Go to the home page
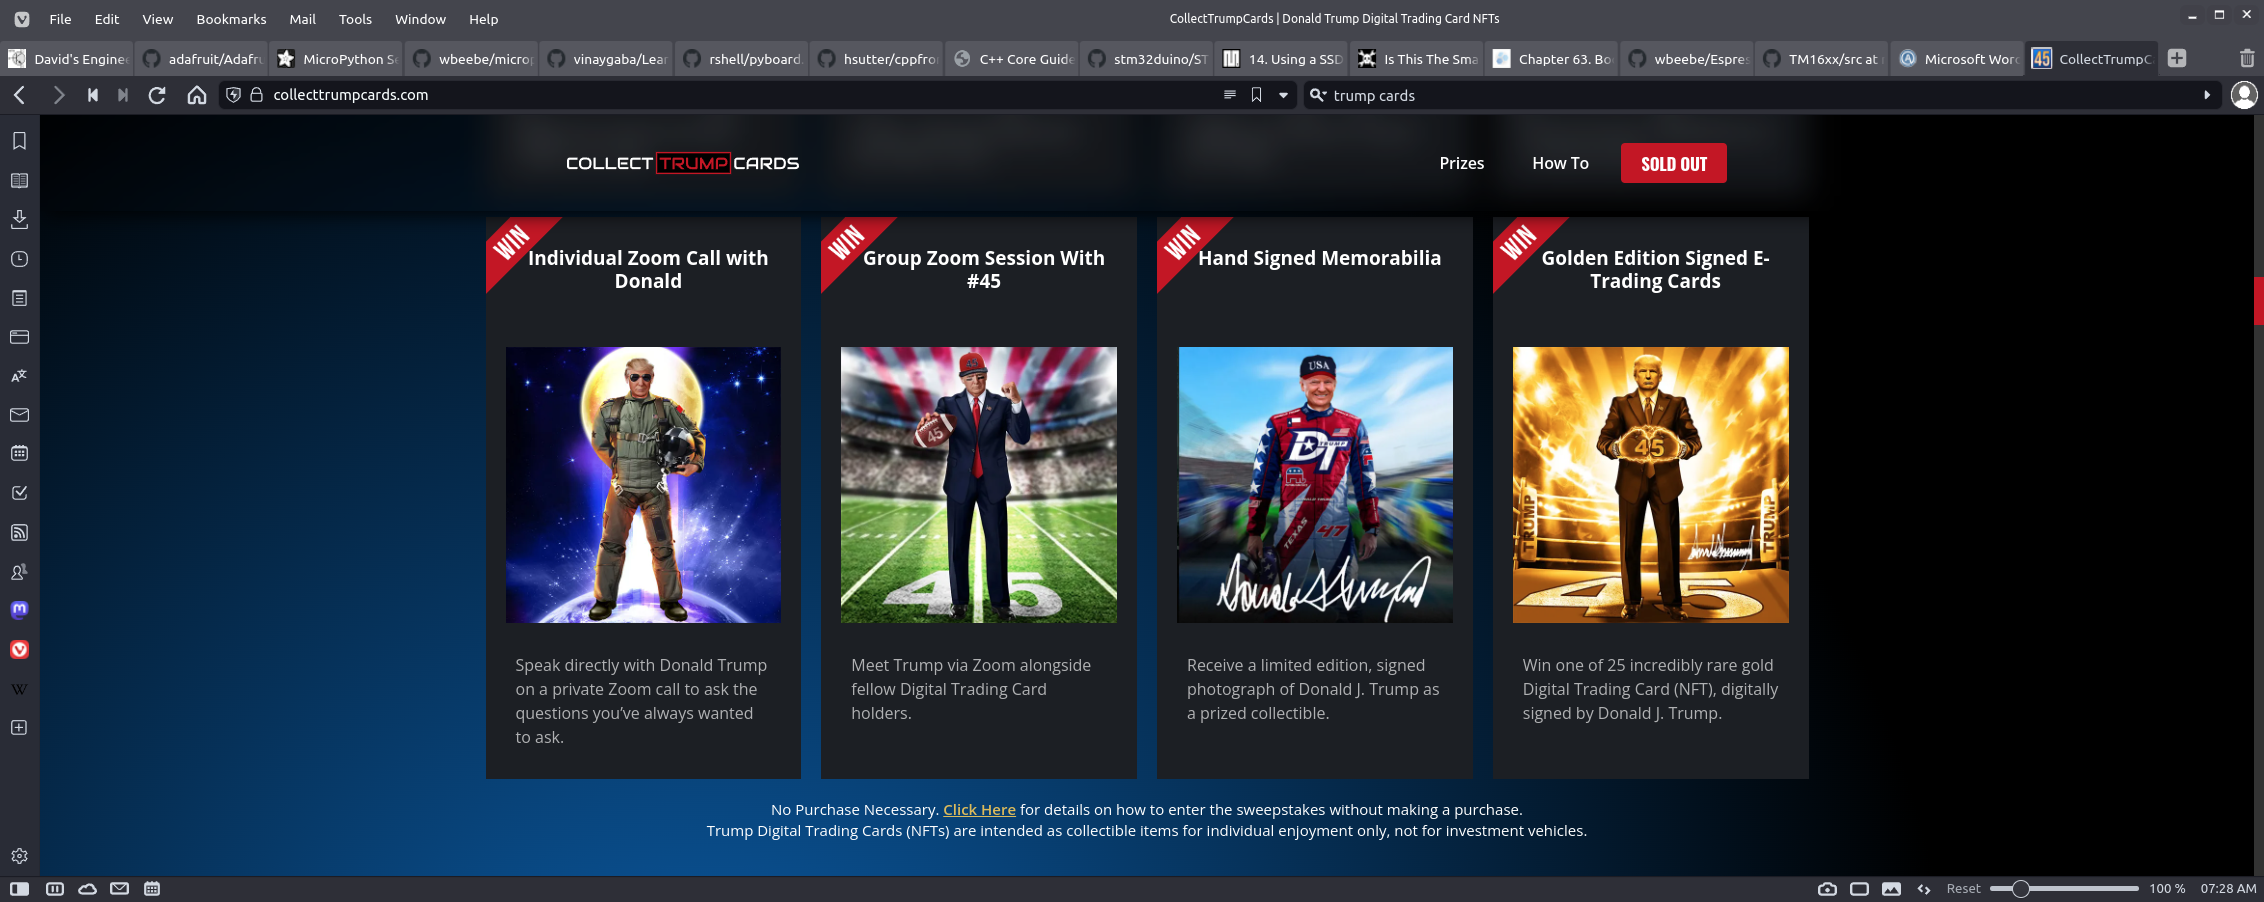The image size is (2264, 902). click(197, 95)
